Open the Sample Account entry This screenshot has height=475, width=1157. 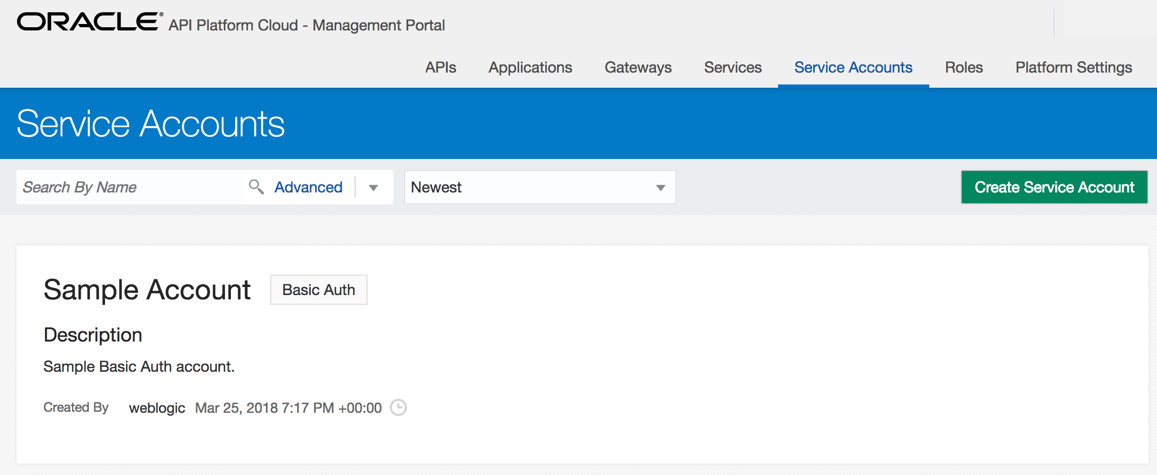(147, 290)
